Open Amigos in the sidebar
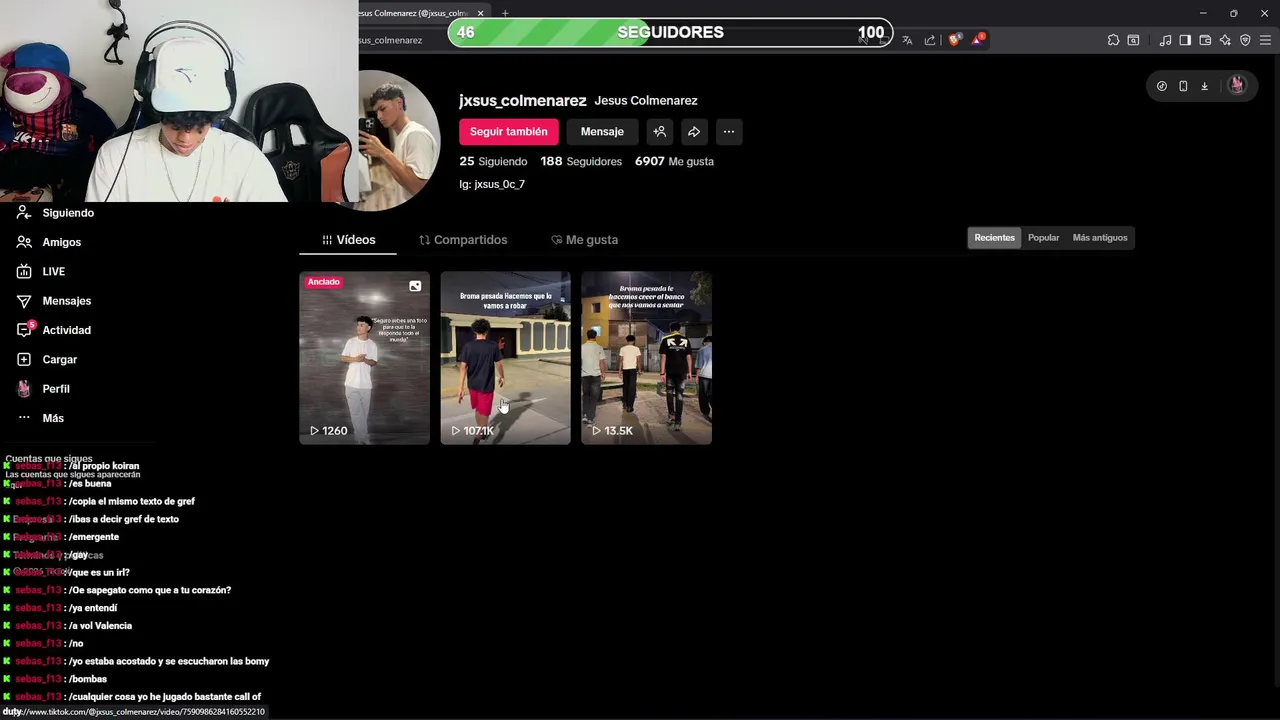This screenshot has width=1280, height=720. [49, 242]
